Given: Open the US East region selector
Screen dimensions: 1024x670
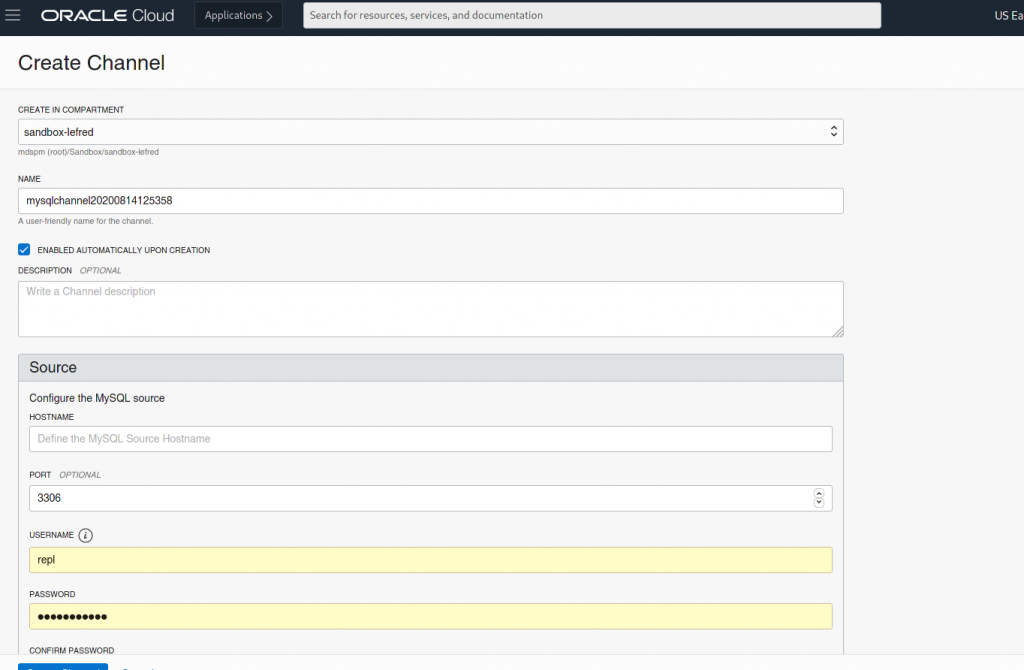Looking at the screenshot, I should coord(1008,15).
